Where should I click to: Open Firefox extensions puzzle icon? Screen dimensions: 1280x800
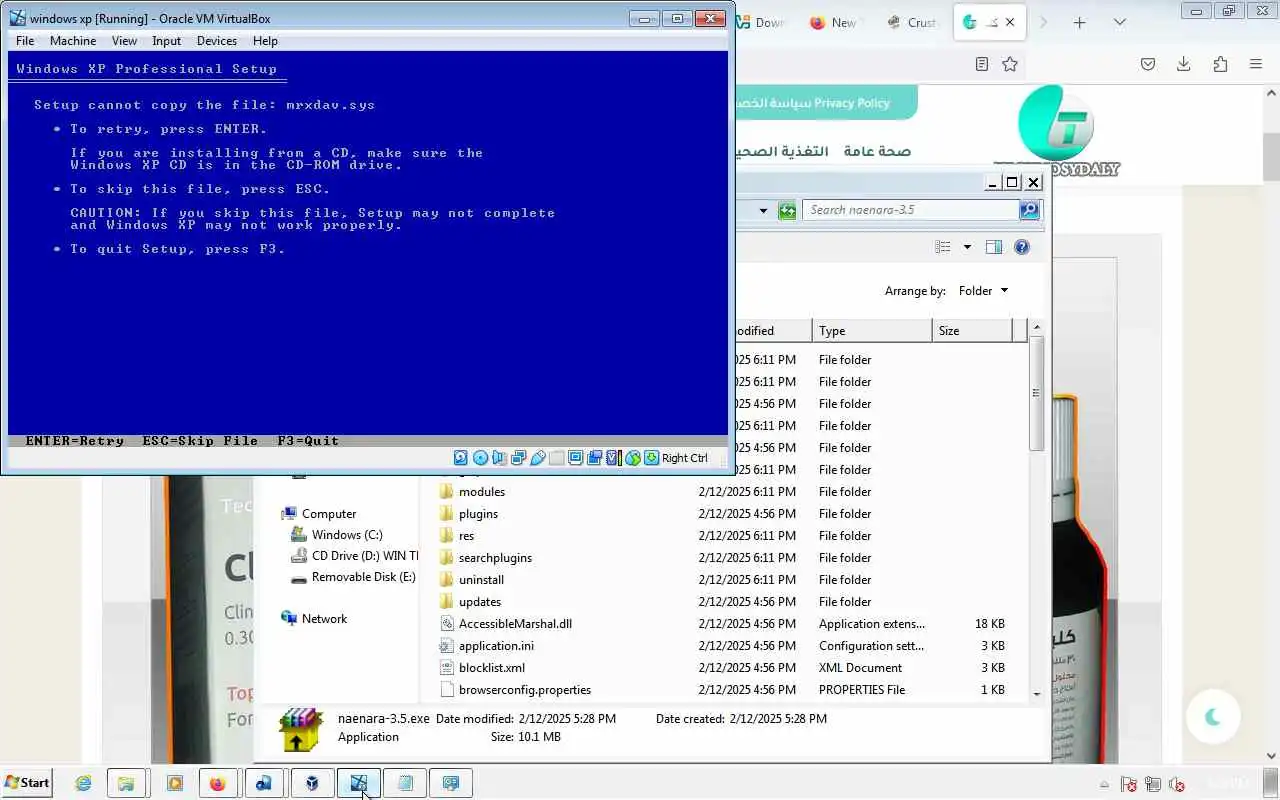1220,64
